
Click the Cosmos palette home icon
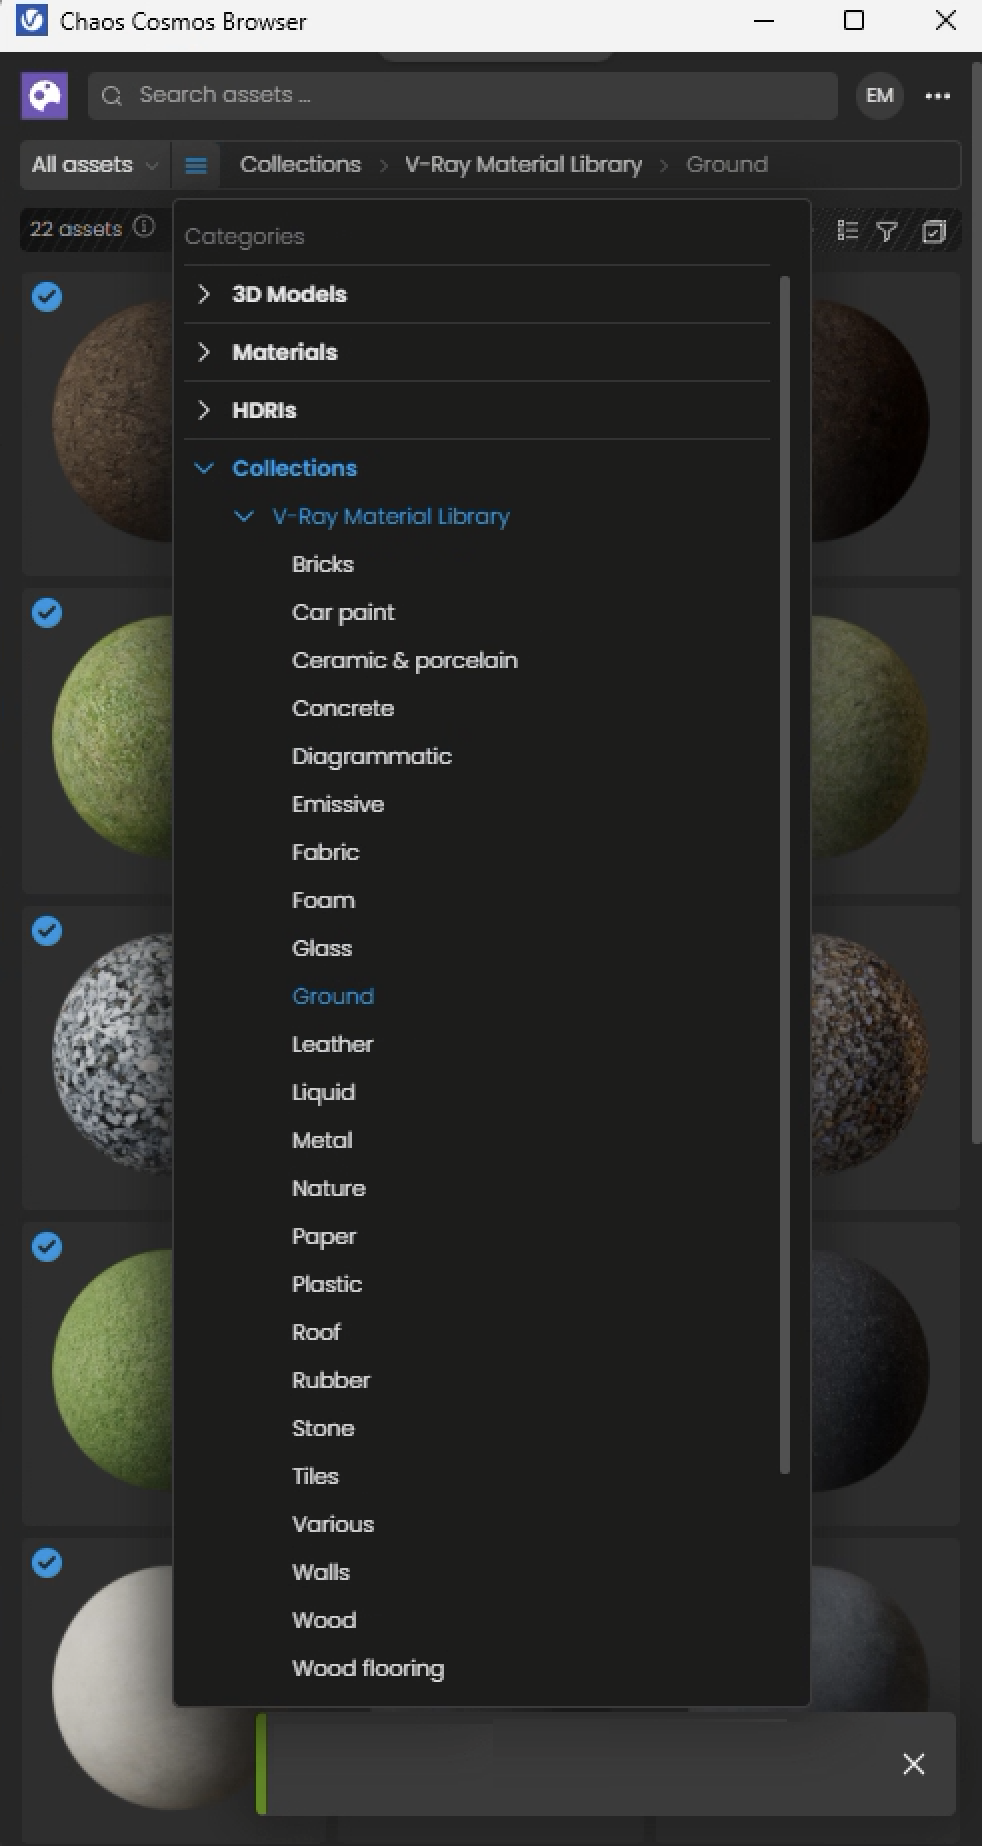pyautogui.click(x=44, y=96)
